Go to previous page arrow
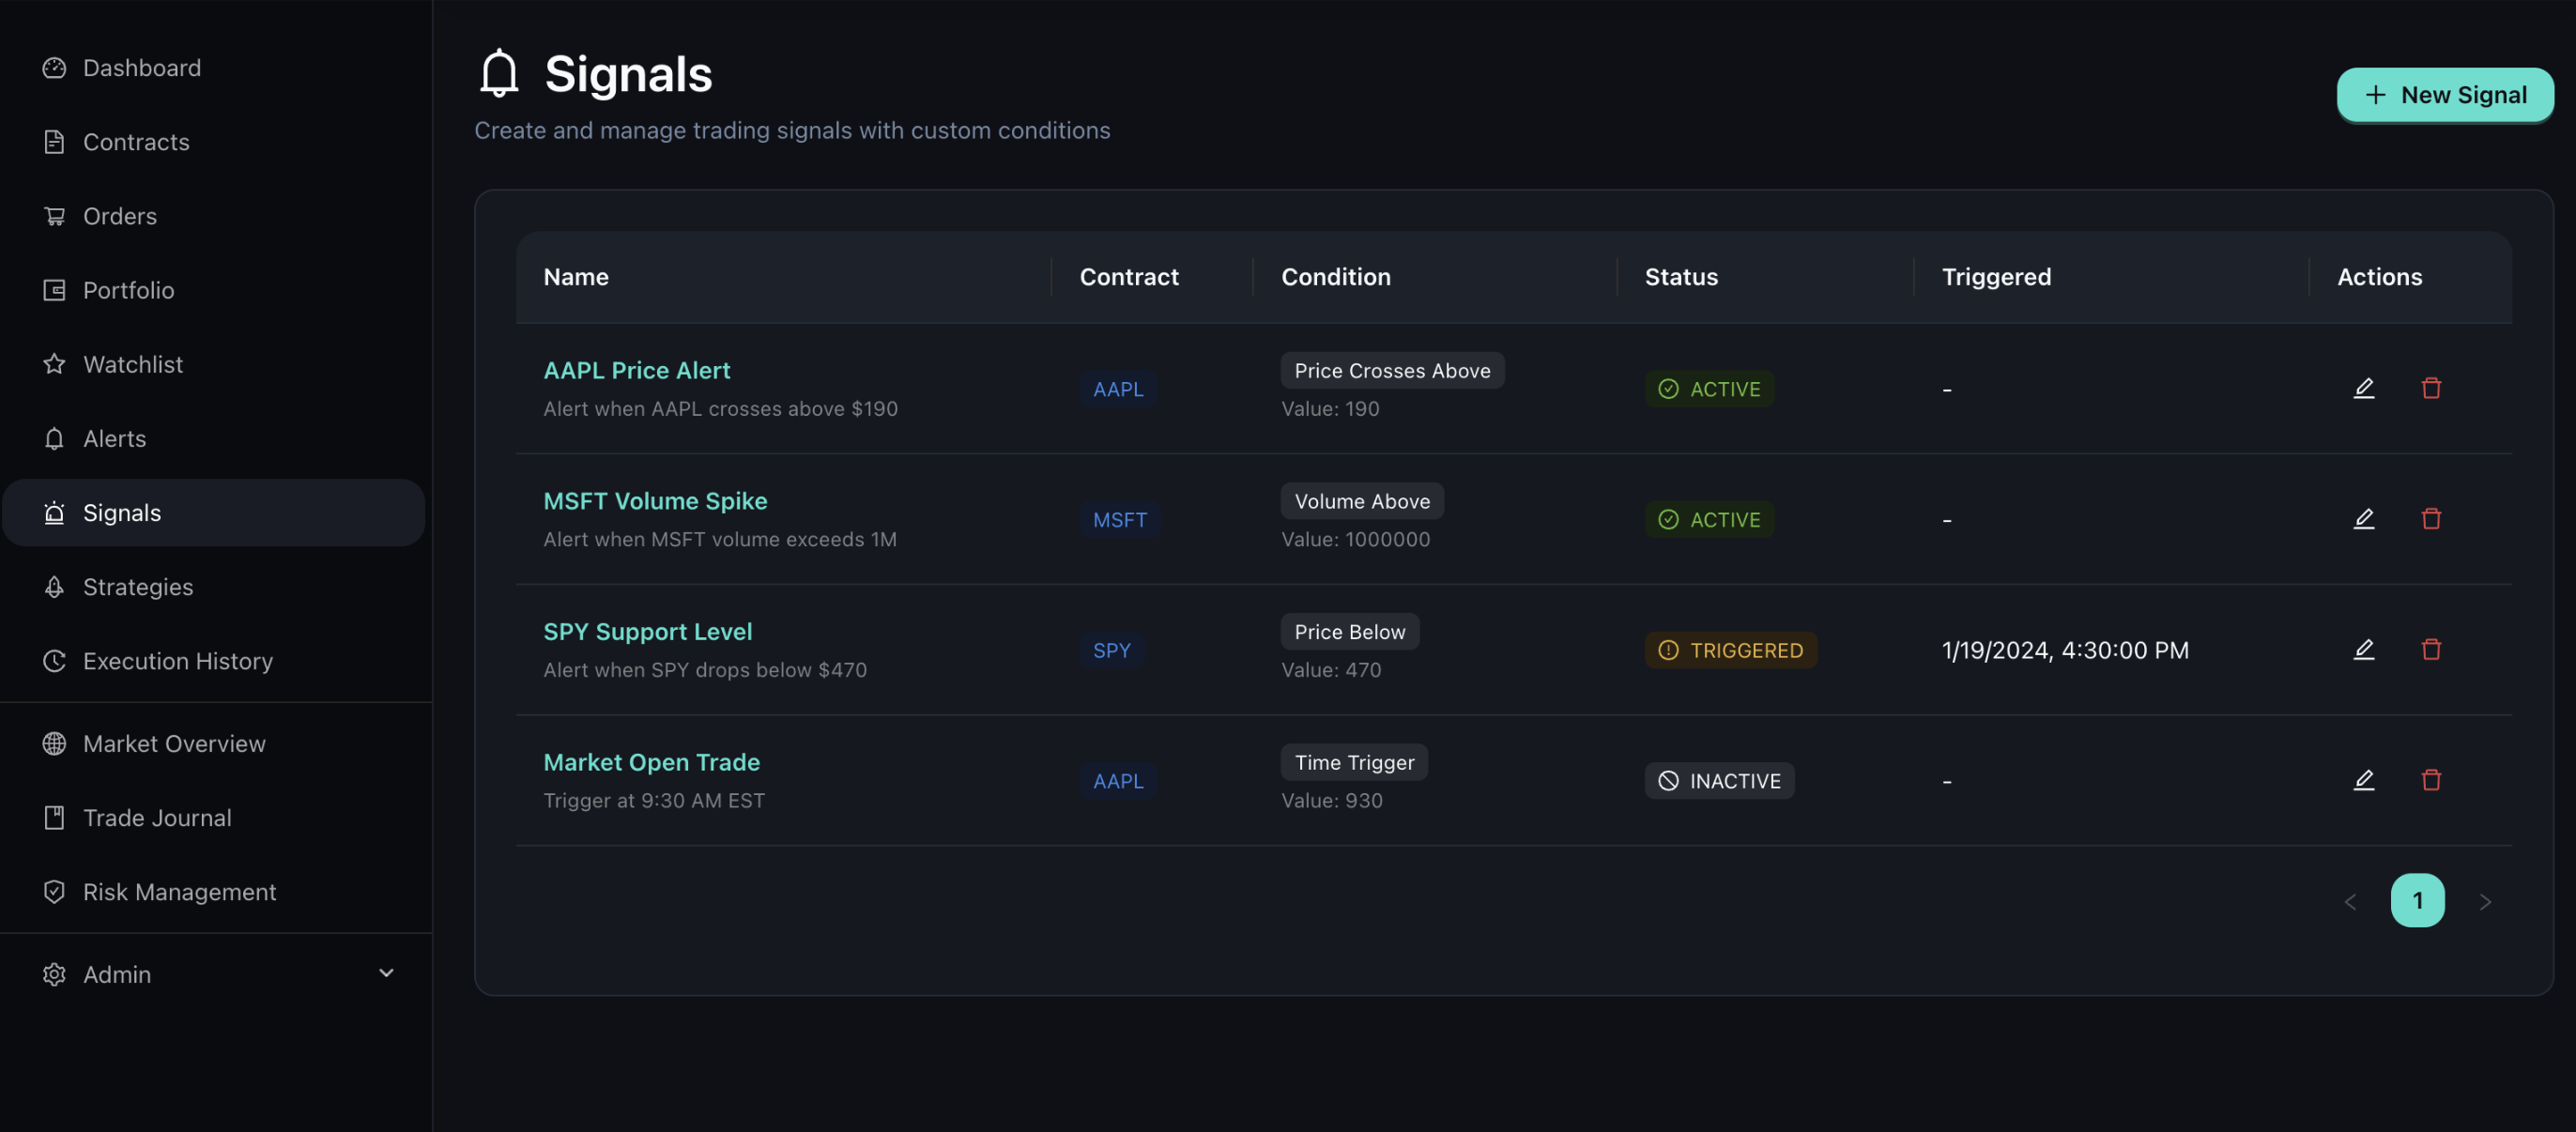The height and width of the screenshot is (1132, 2576). pos(2350,901)
